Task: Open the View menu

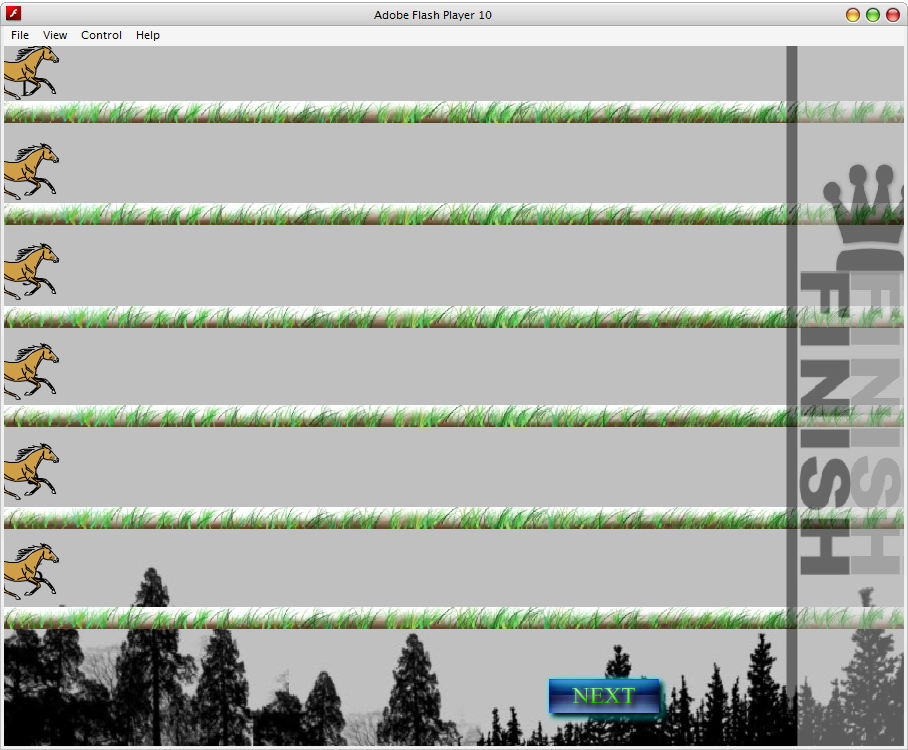Action: [55, 35]
